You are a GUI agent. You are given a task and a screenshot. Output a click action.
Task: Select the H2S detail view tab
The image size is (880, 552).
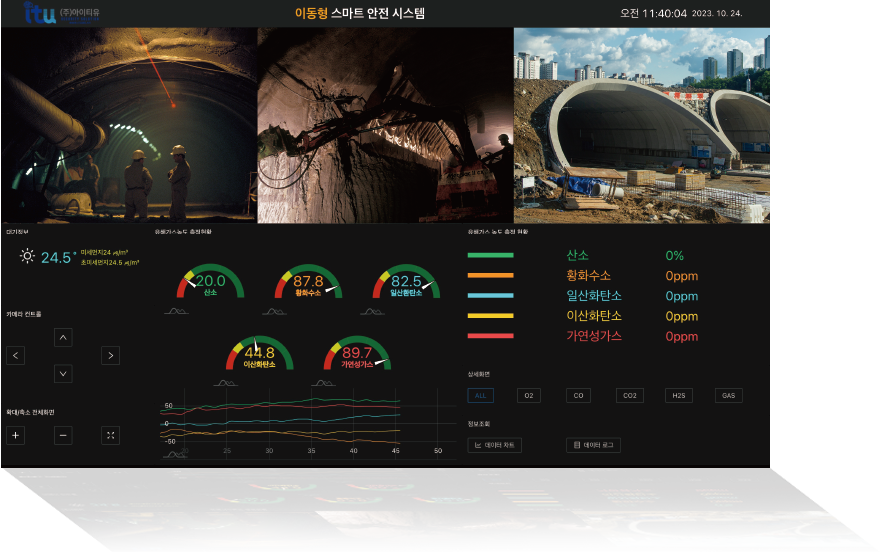coord(679,395)
